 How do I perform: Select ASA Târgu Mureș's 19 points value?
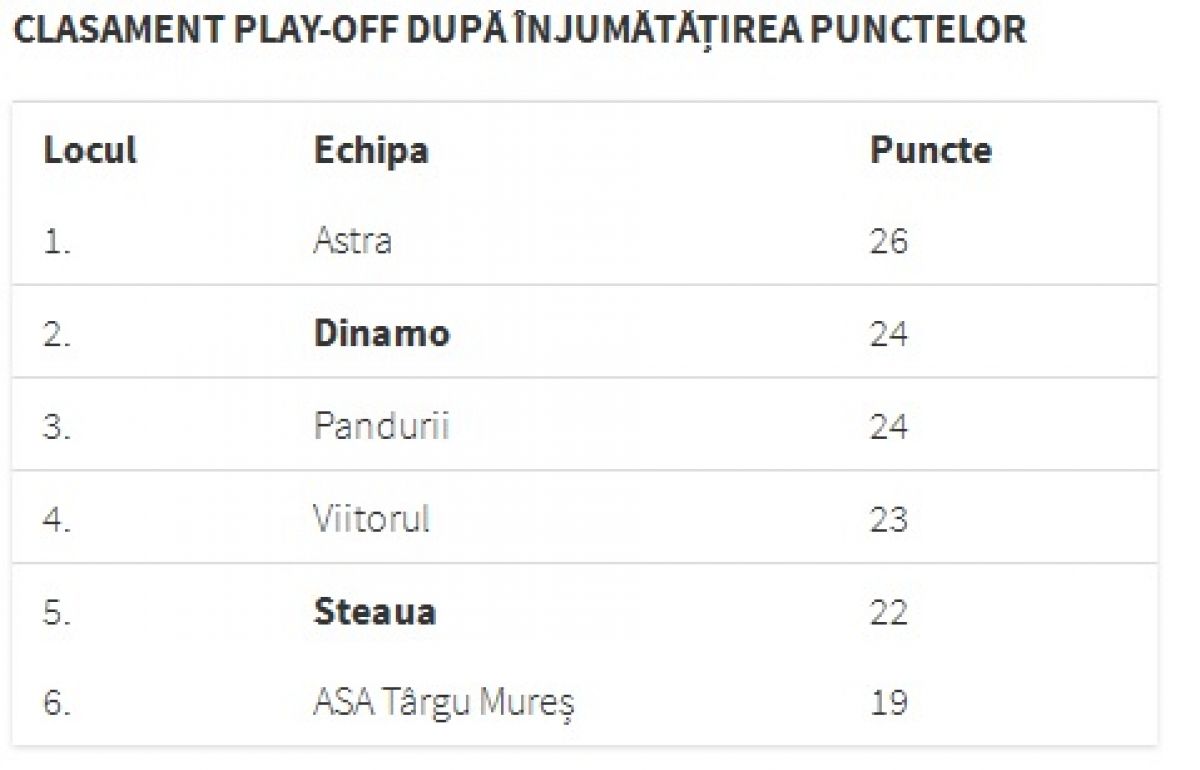click(888, 703)
